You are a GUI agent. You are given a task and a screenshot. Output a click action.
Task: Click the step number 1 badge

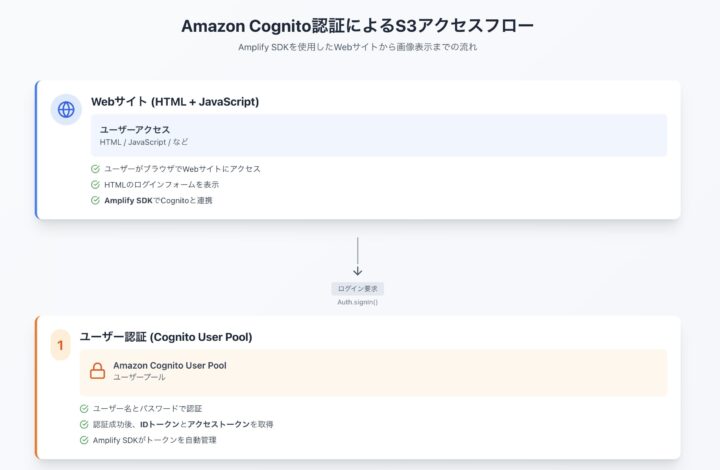pos(60,345)
